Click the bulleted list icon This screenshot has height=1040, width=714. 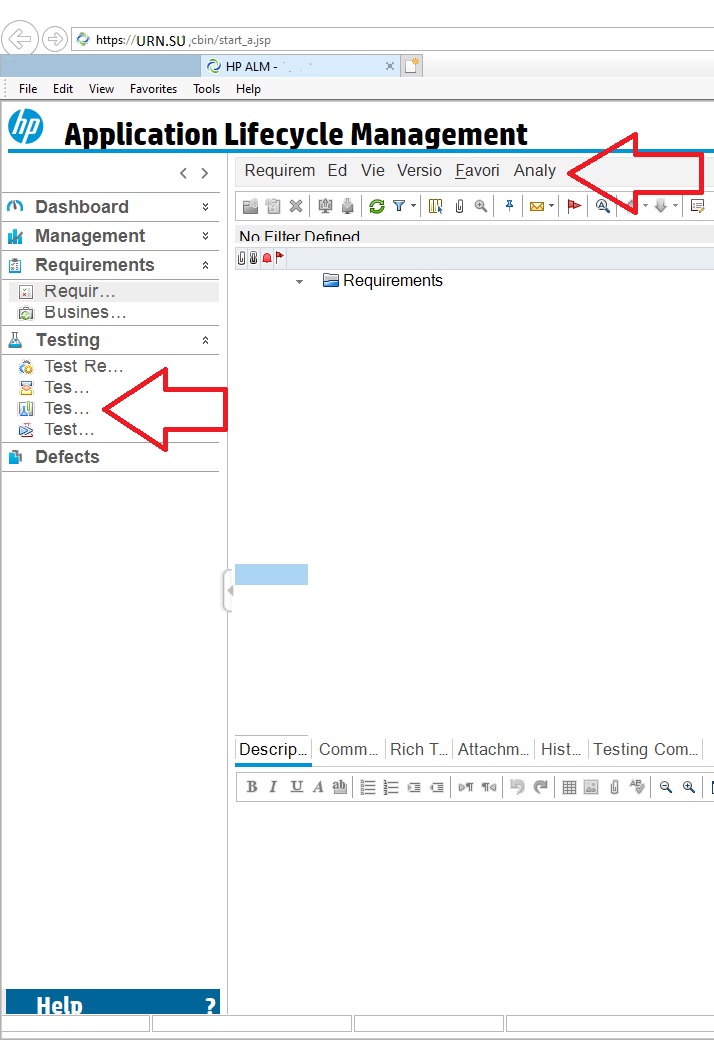pyautogui.click(x=368, y=787)
